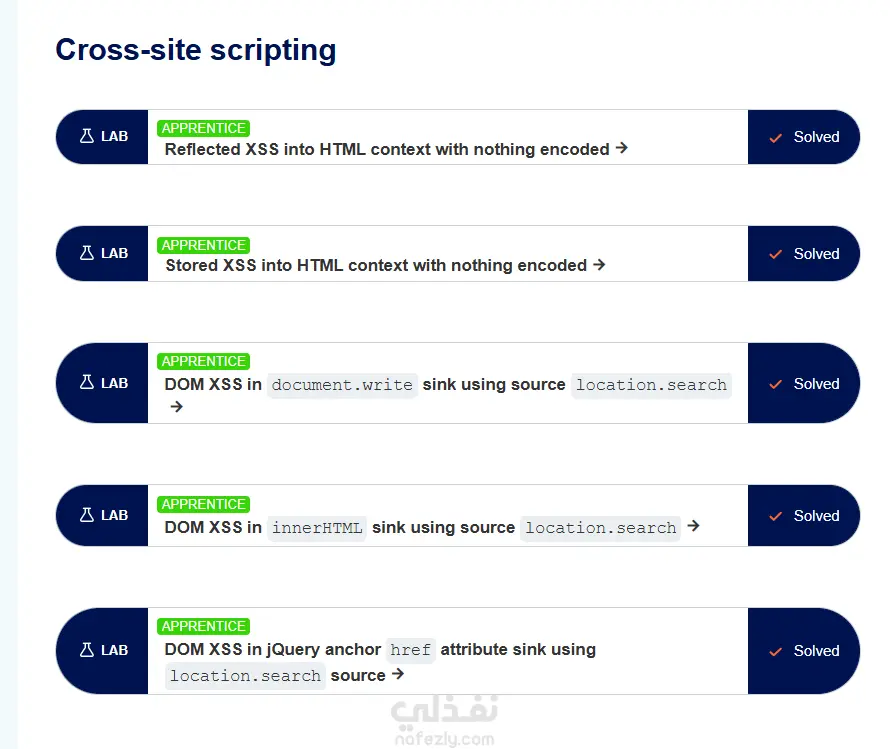This screenshot has height=749, width=890.
Task: Click checkmark on Reflected XSS Solved status
Action: [x=775, y=137]
